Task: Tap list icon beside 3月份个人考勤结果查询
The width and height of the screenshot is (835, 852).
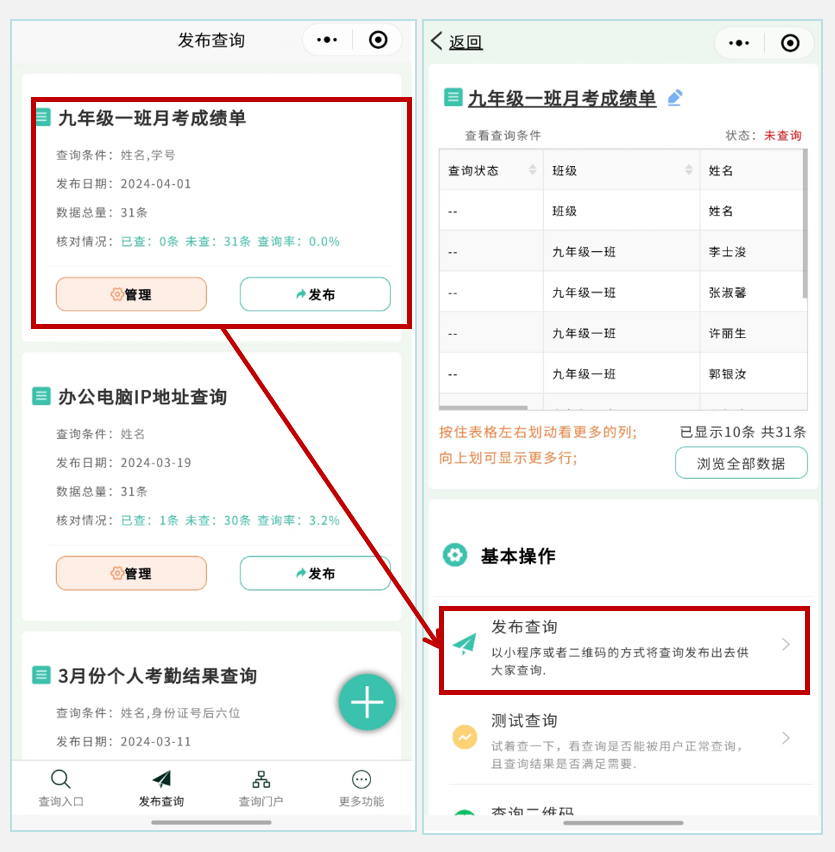Action: pyautogui.click(x=41, y=675)
